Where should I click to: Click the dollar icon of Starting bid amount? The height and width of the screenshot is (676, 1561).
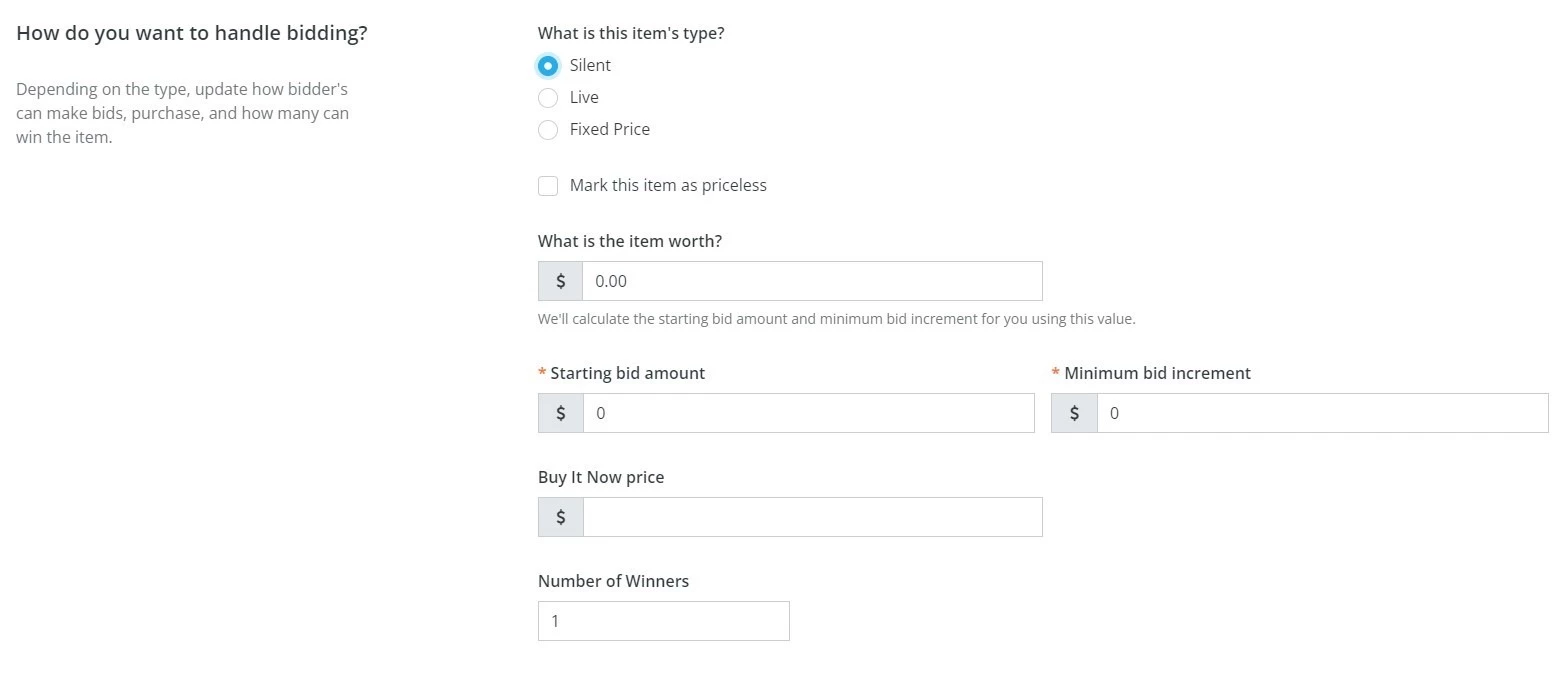click(561, 413)
